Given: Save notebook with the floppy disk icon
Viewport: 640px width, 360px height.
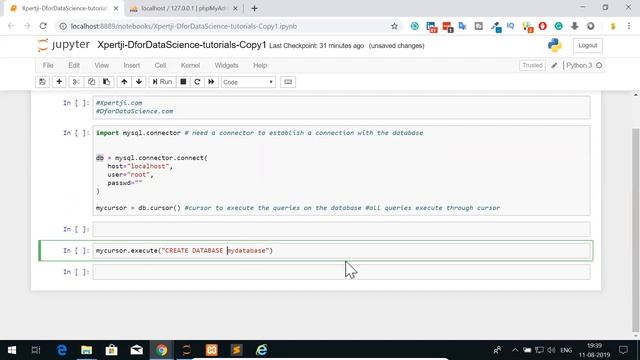Looking at the screenshot, I should (42, 82).
